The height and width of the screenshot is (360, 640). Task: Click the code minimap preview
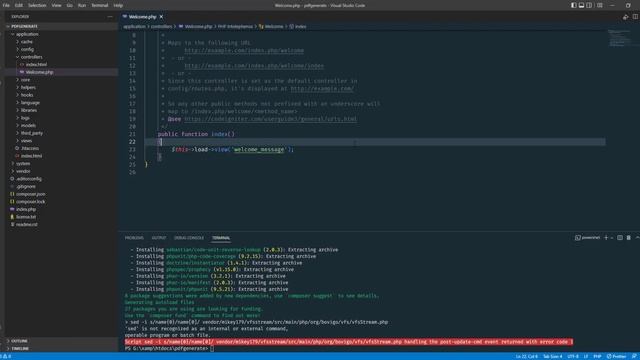pos(619,38)
